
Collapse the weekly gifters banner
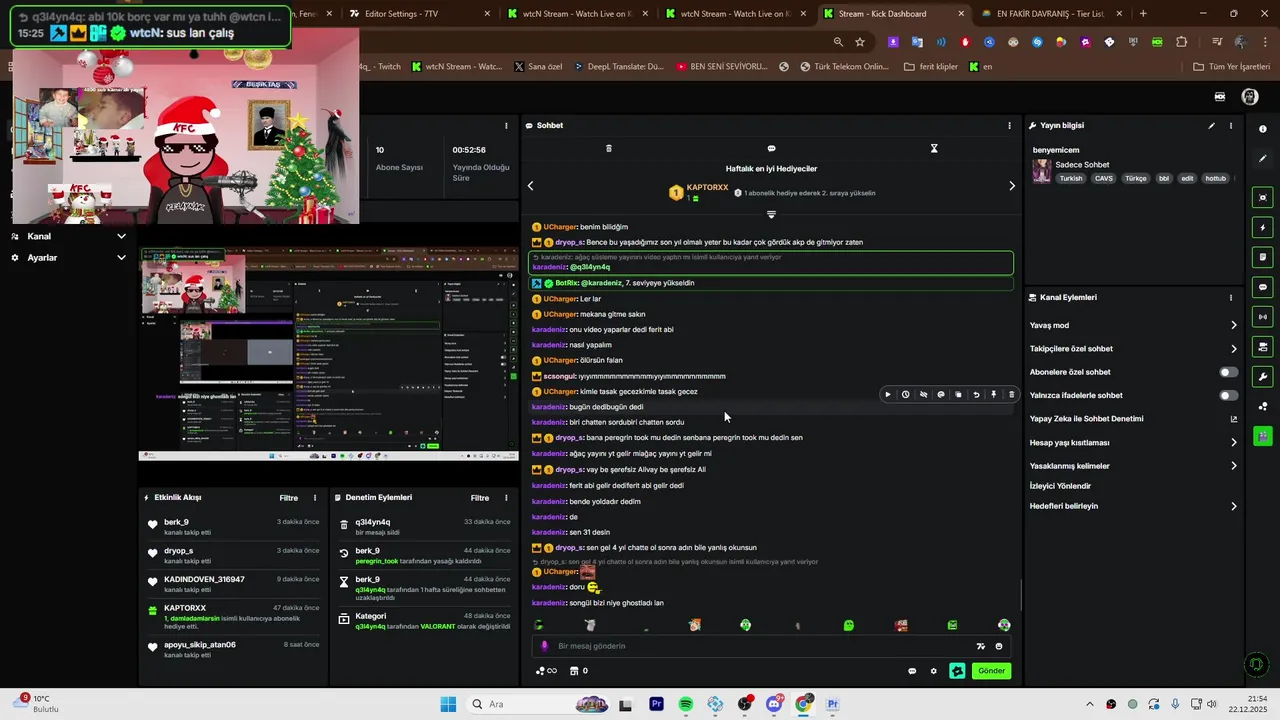771,214
